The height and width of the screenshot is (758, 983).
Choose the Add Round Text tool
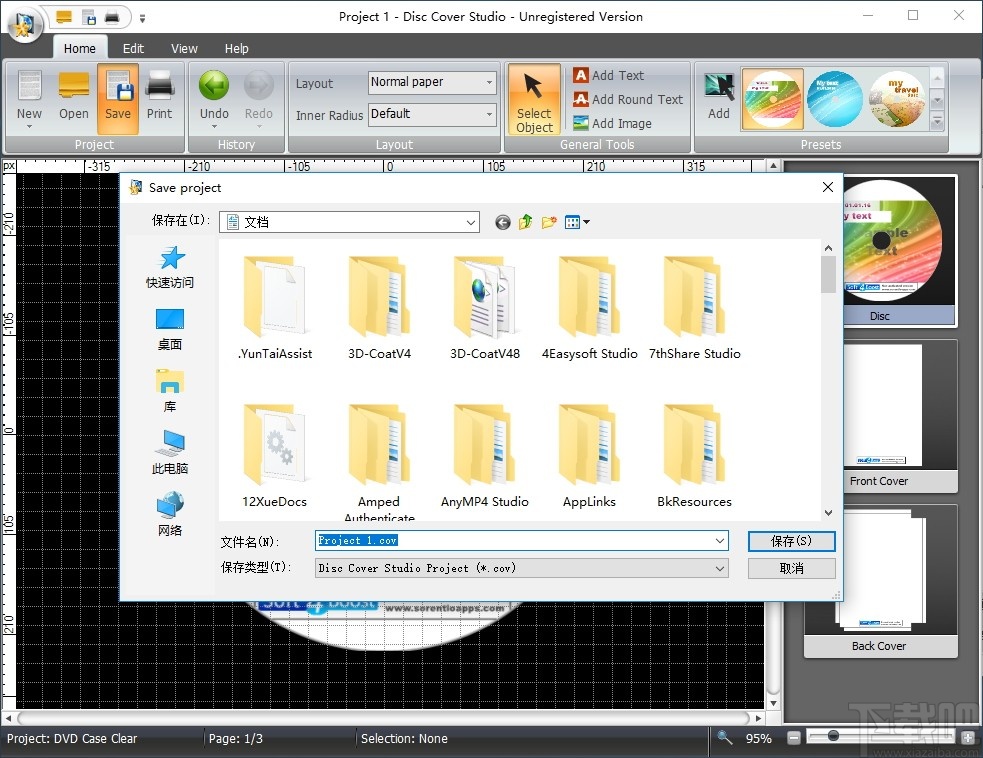pyautogui.click(x=628, y=99)
